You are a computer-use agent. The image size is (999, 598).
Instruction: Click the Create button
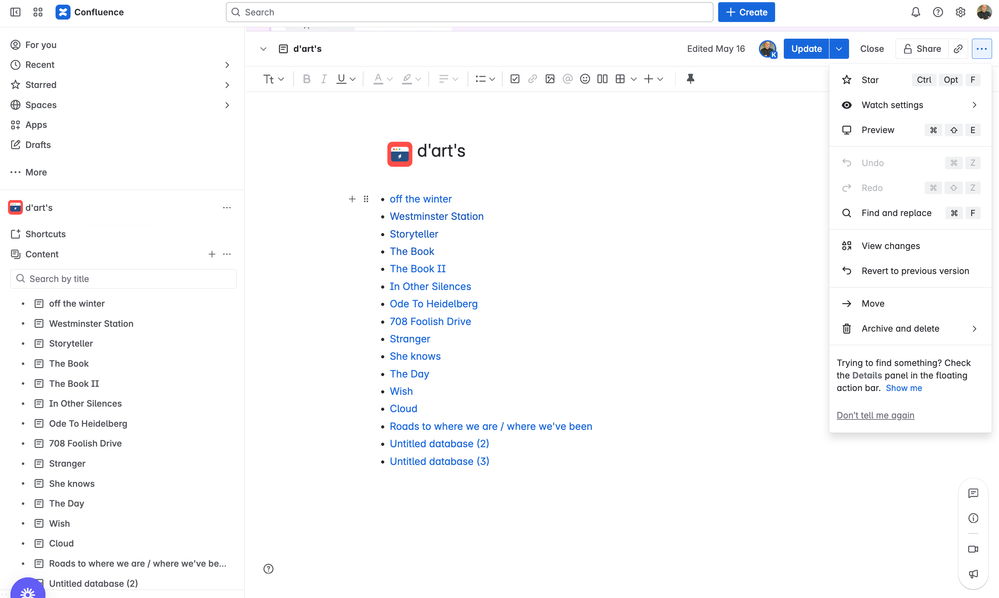[x=746, y=12]
